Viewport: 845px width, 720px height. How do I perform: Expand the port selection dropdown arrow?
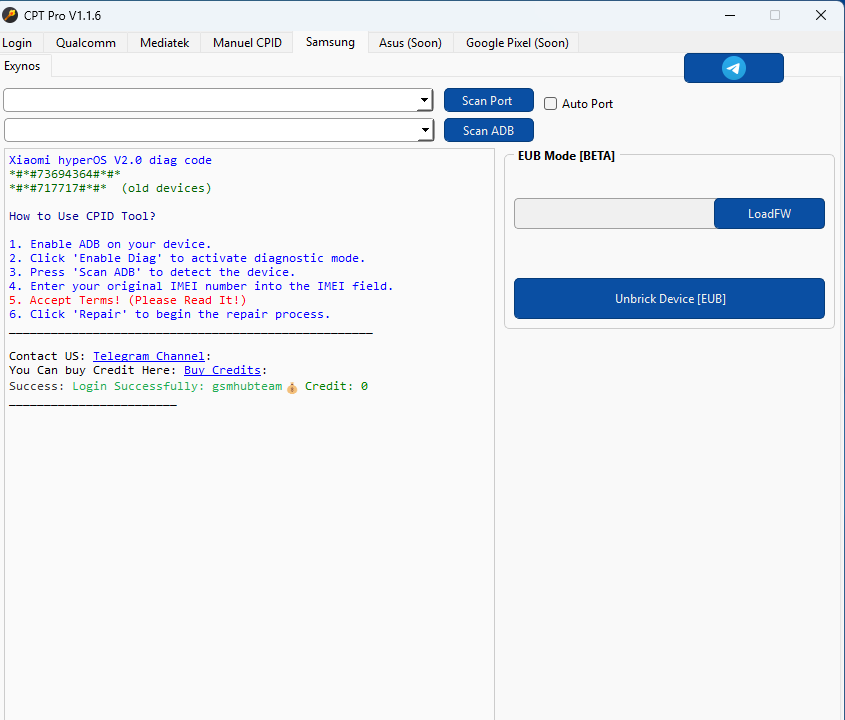(x=425, y=100)
